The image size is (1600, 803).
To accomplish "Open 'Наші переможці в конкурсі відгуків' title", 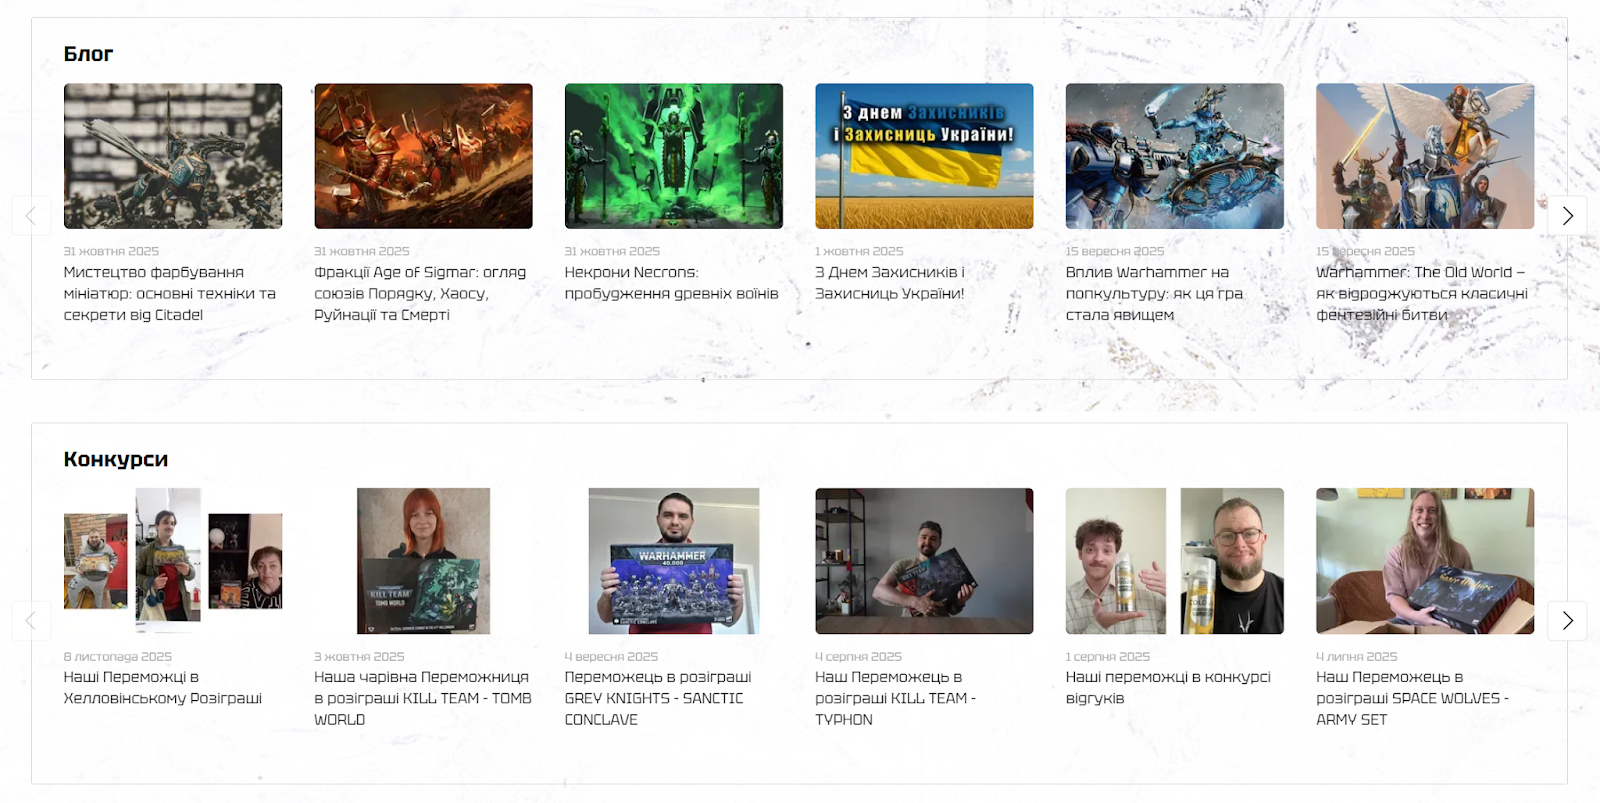I will 1167,688.
